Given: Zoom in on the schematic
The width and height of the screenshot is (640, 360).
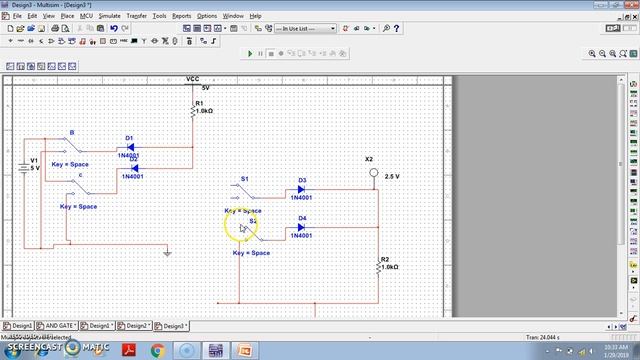Looking at the screenshot, I should (592, 53).
